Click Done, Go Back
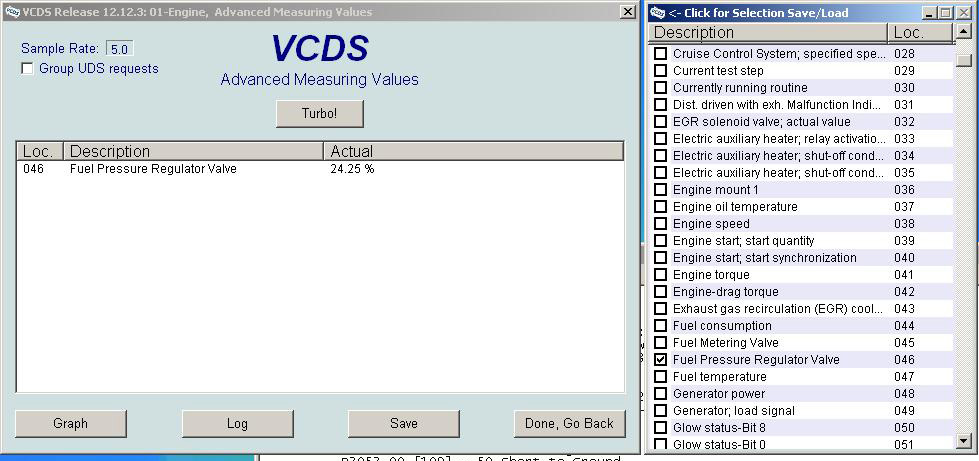 (569, 424)
